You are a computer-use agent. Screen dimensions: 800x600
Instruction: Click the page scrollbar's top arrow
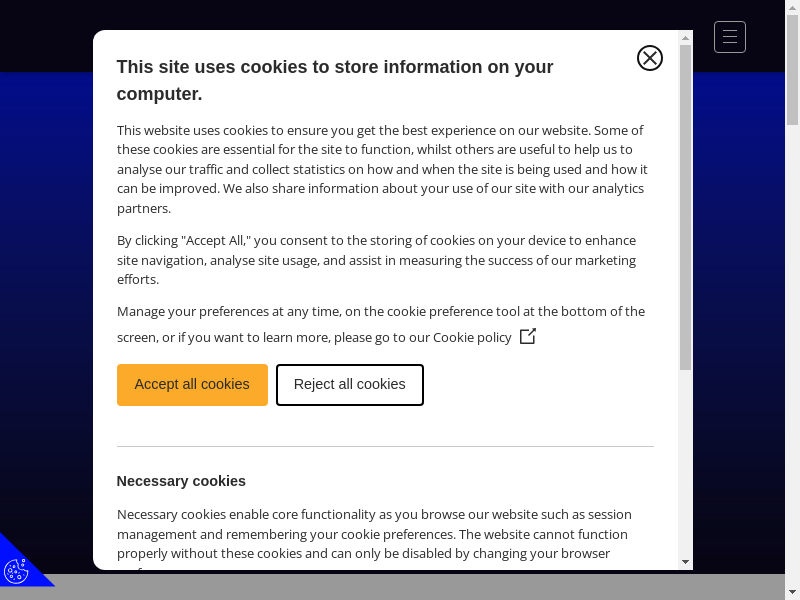click(x=792, y=5)
